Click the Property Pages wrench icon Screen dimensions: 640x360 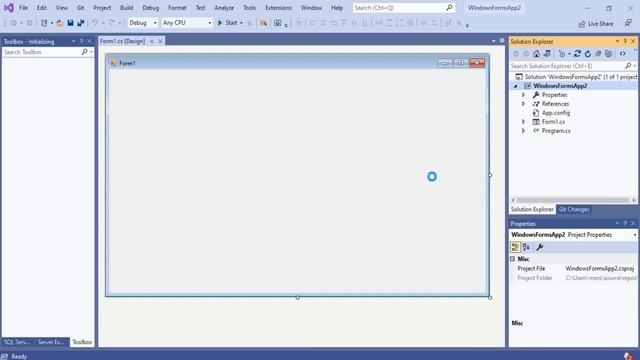[540, 247]
